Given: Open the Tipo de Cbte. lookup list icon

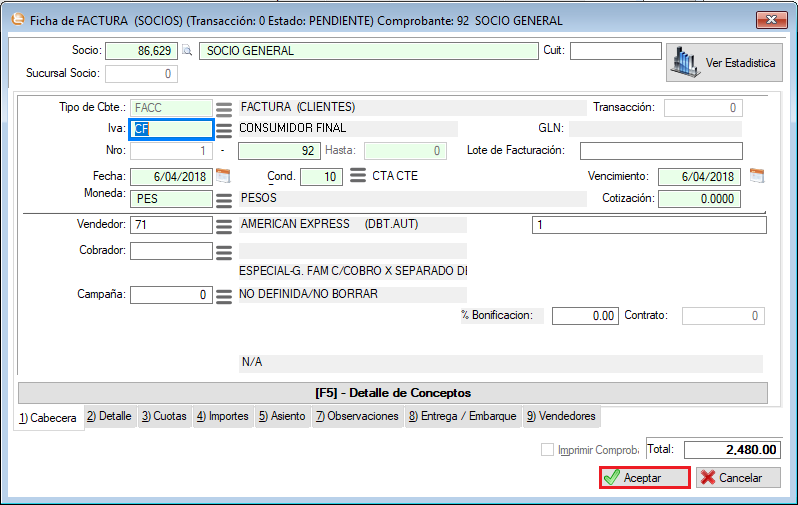Looking at the screenshot, I should click(225, 108).
